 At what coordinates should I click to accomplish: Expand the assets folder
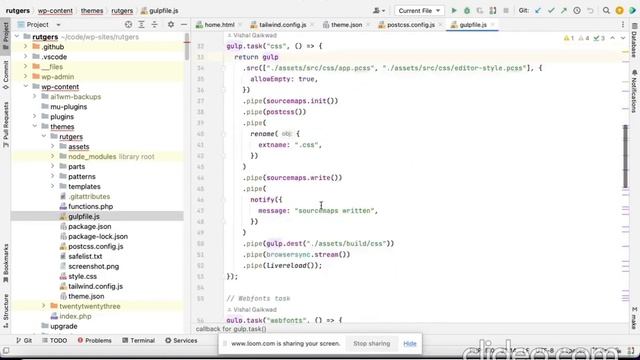(x=53, y=146)
